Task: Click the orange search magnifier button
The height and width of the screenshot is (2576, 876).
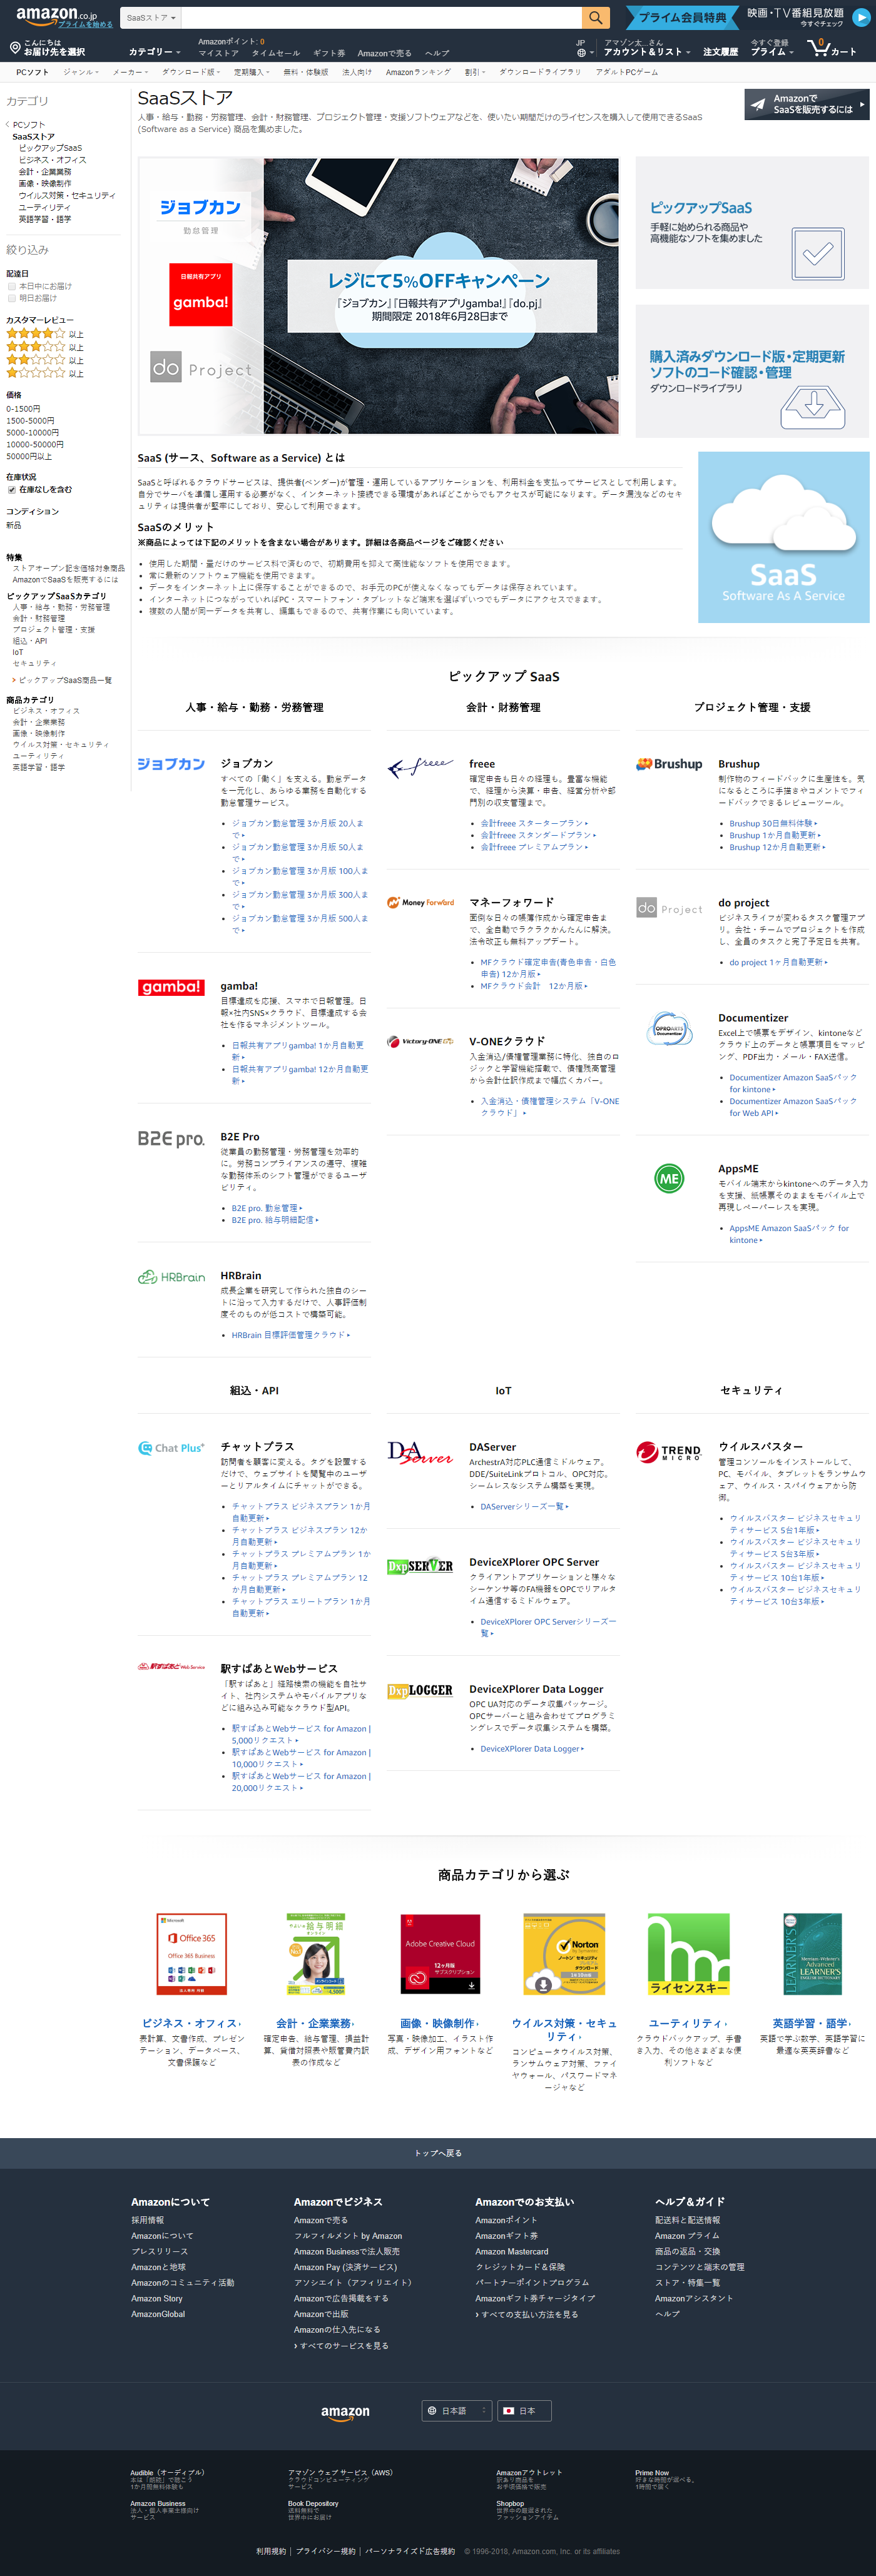Action: [x=596, y=17]
